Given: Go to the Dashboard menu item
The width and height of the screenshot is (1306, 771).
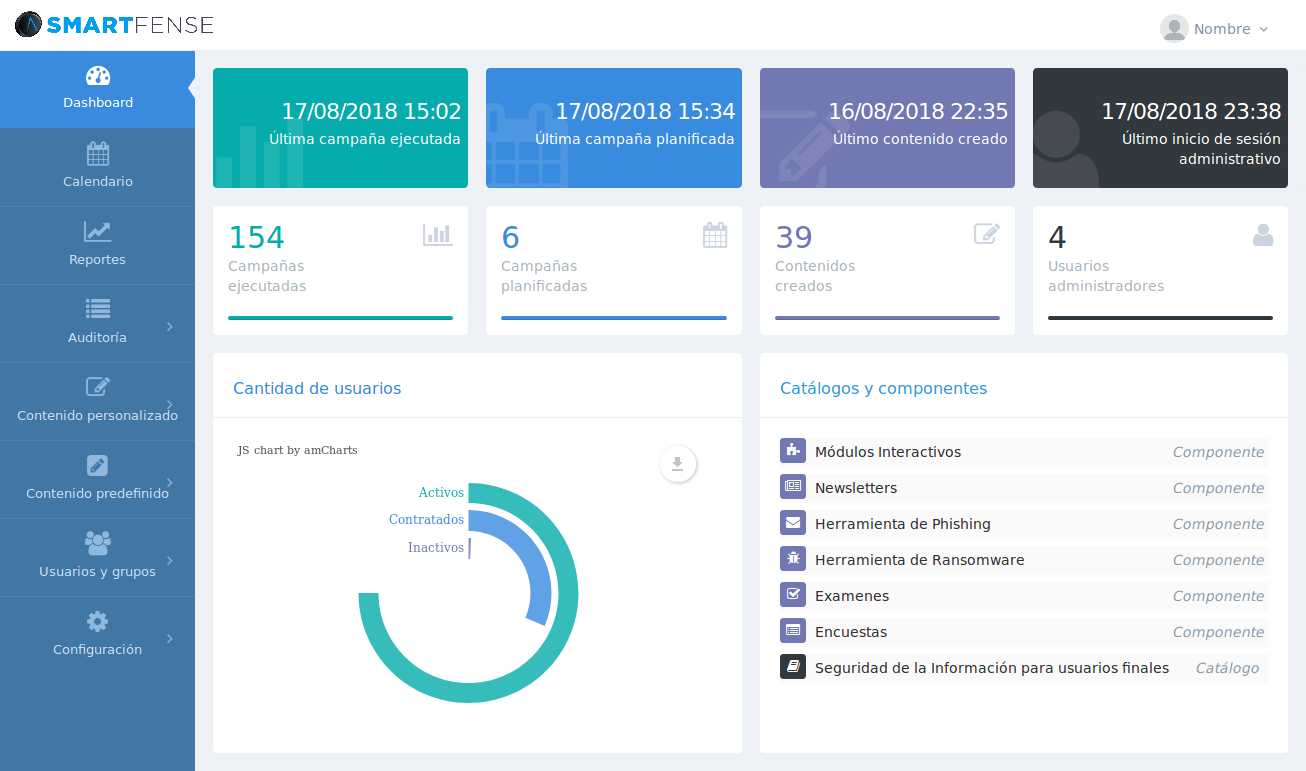Looking at the screenshot, I should point(97,88).
